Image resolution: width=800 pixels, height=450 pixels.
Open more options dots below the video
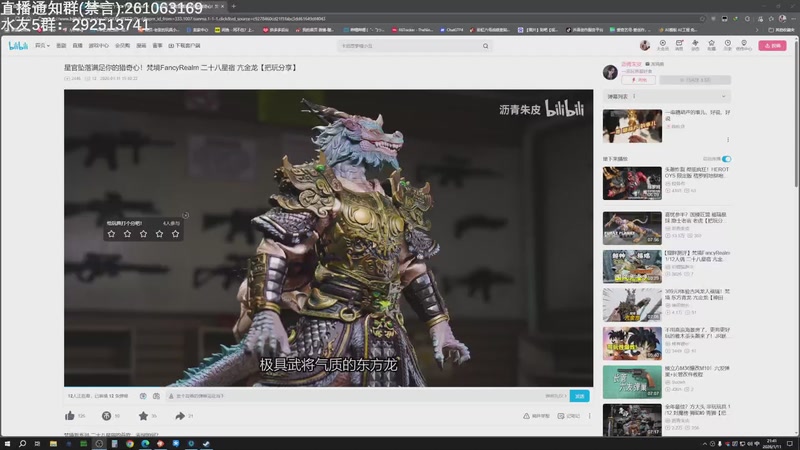coord(590,416)
